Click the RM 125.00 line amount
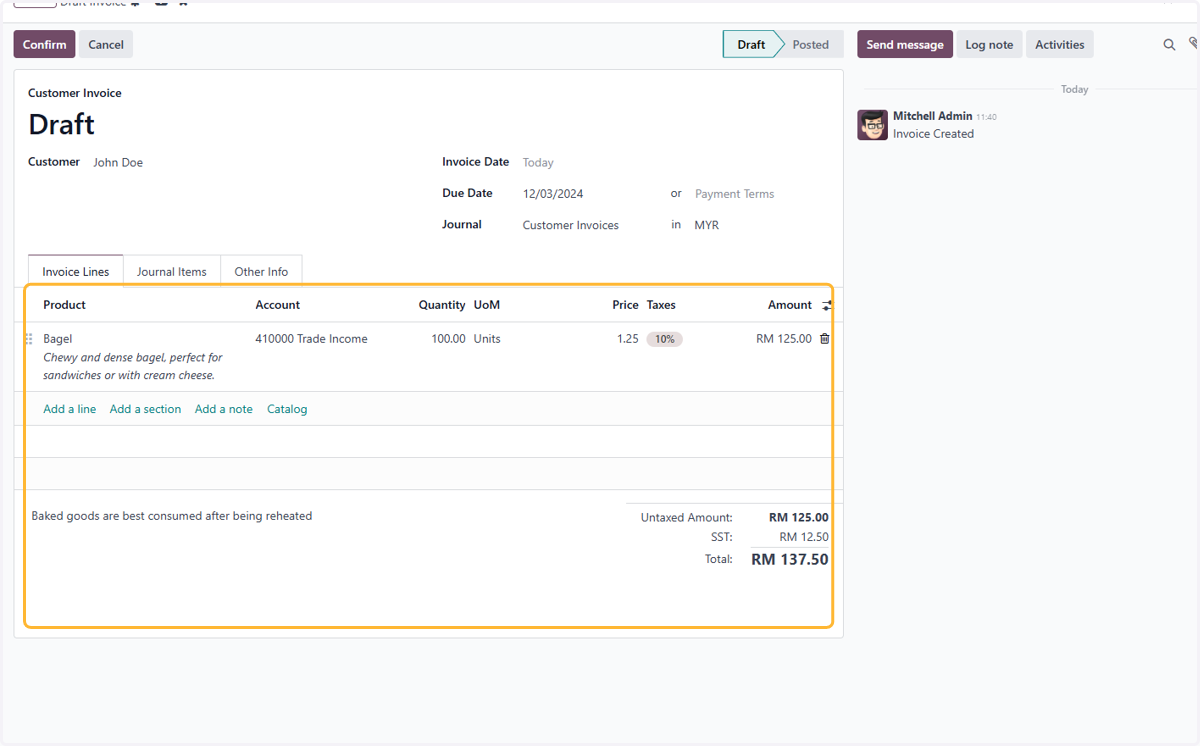Viewport: 1200px width, 746px height. pos(784,339)
